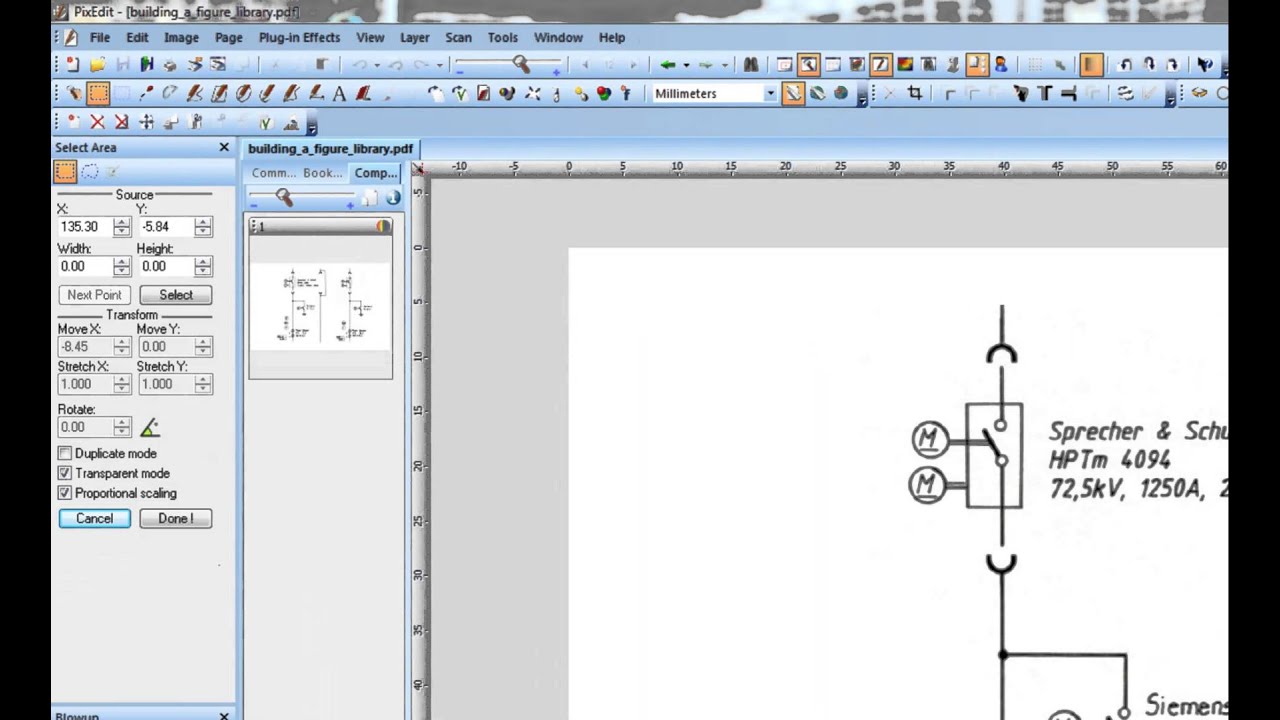
Task: Open the Plug-in Effects menu
Action: click(299, 37)
